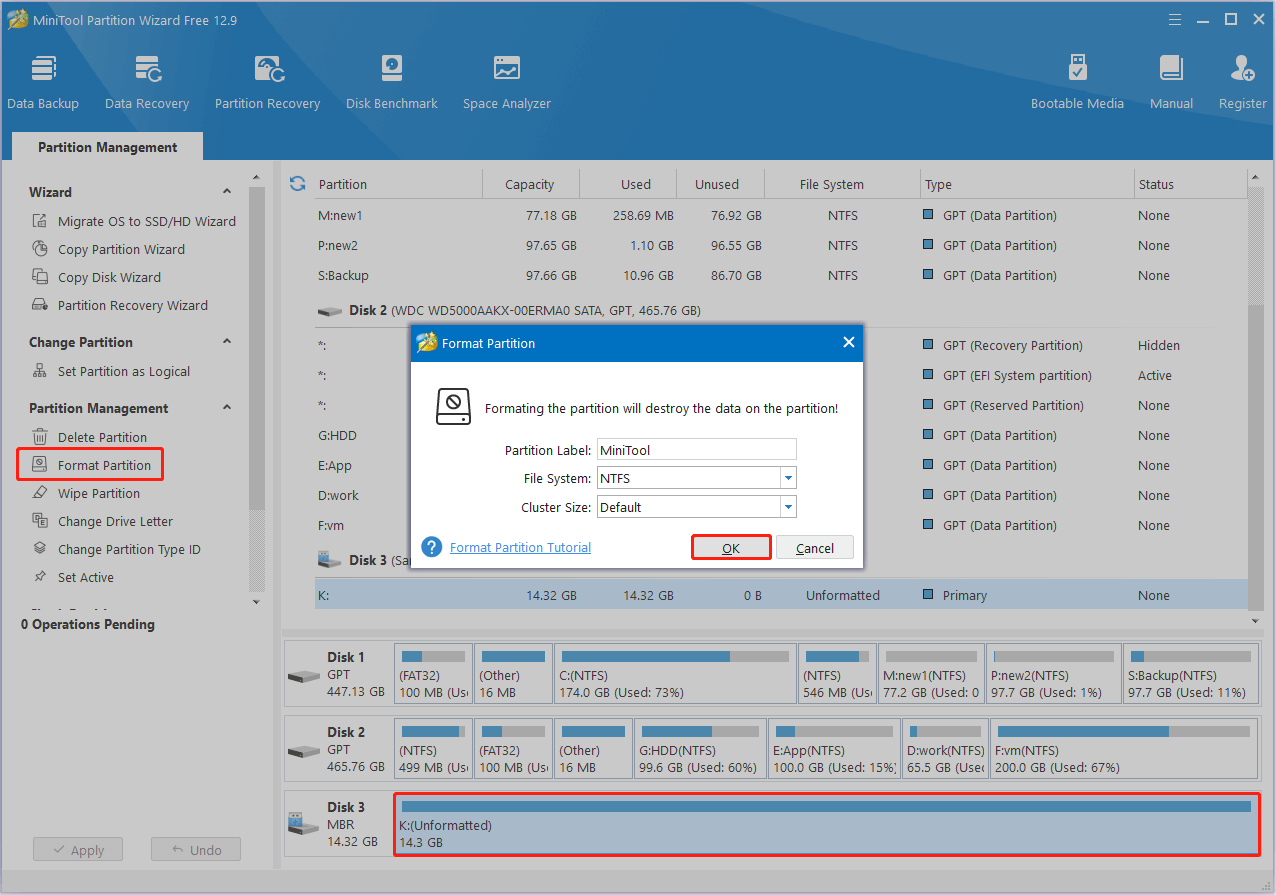This screenshot has width=1276, height=895.
Task: Create Bootable Media
Action: point(1077,80)
